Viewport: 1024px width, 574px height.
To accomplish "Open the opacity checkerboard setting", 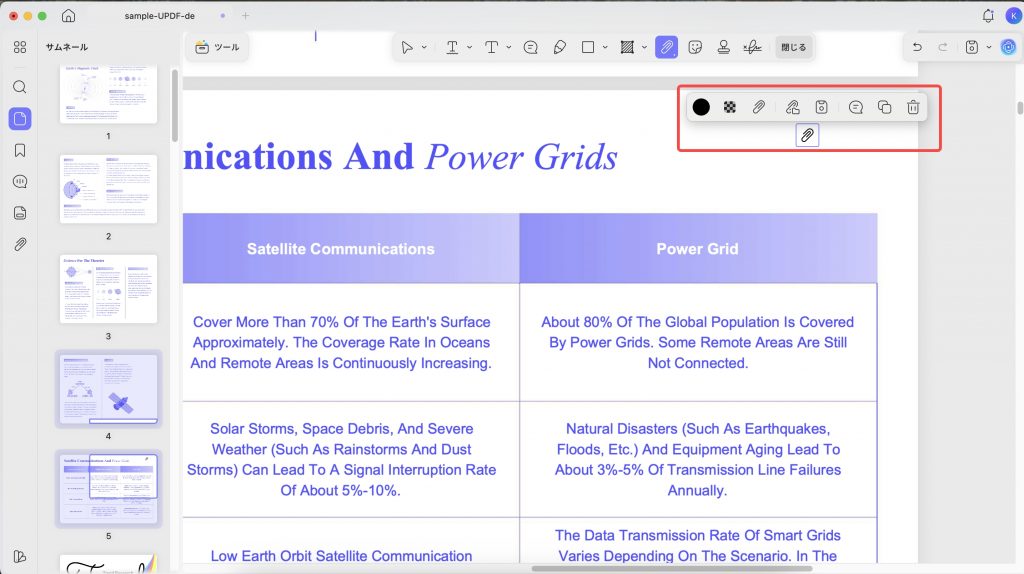I will click(x=730, y=107).
